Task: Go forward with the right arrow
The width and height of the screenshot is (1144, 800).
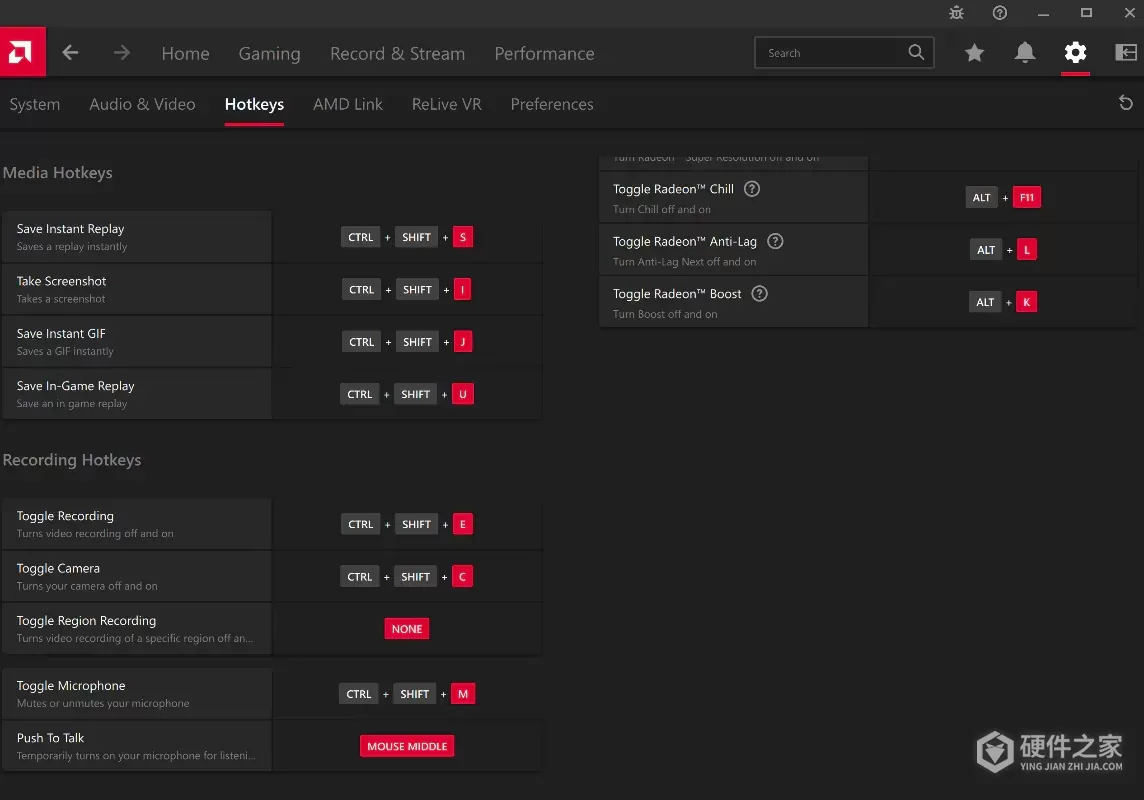Action: click(x=122, y=53)
